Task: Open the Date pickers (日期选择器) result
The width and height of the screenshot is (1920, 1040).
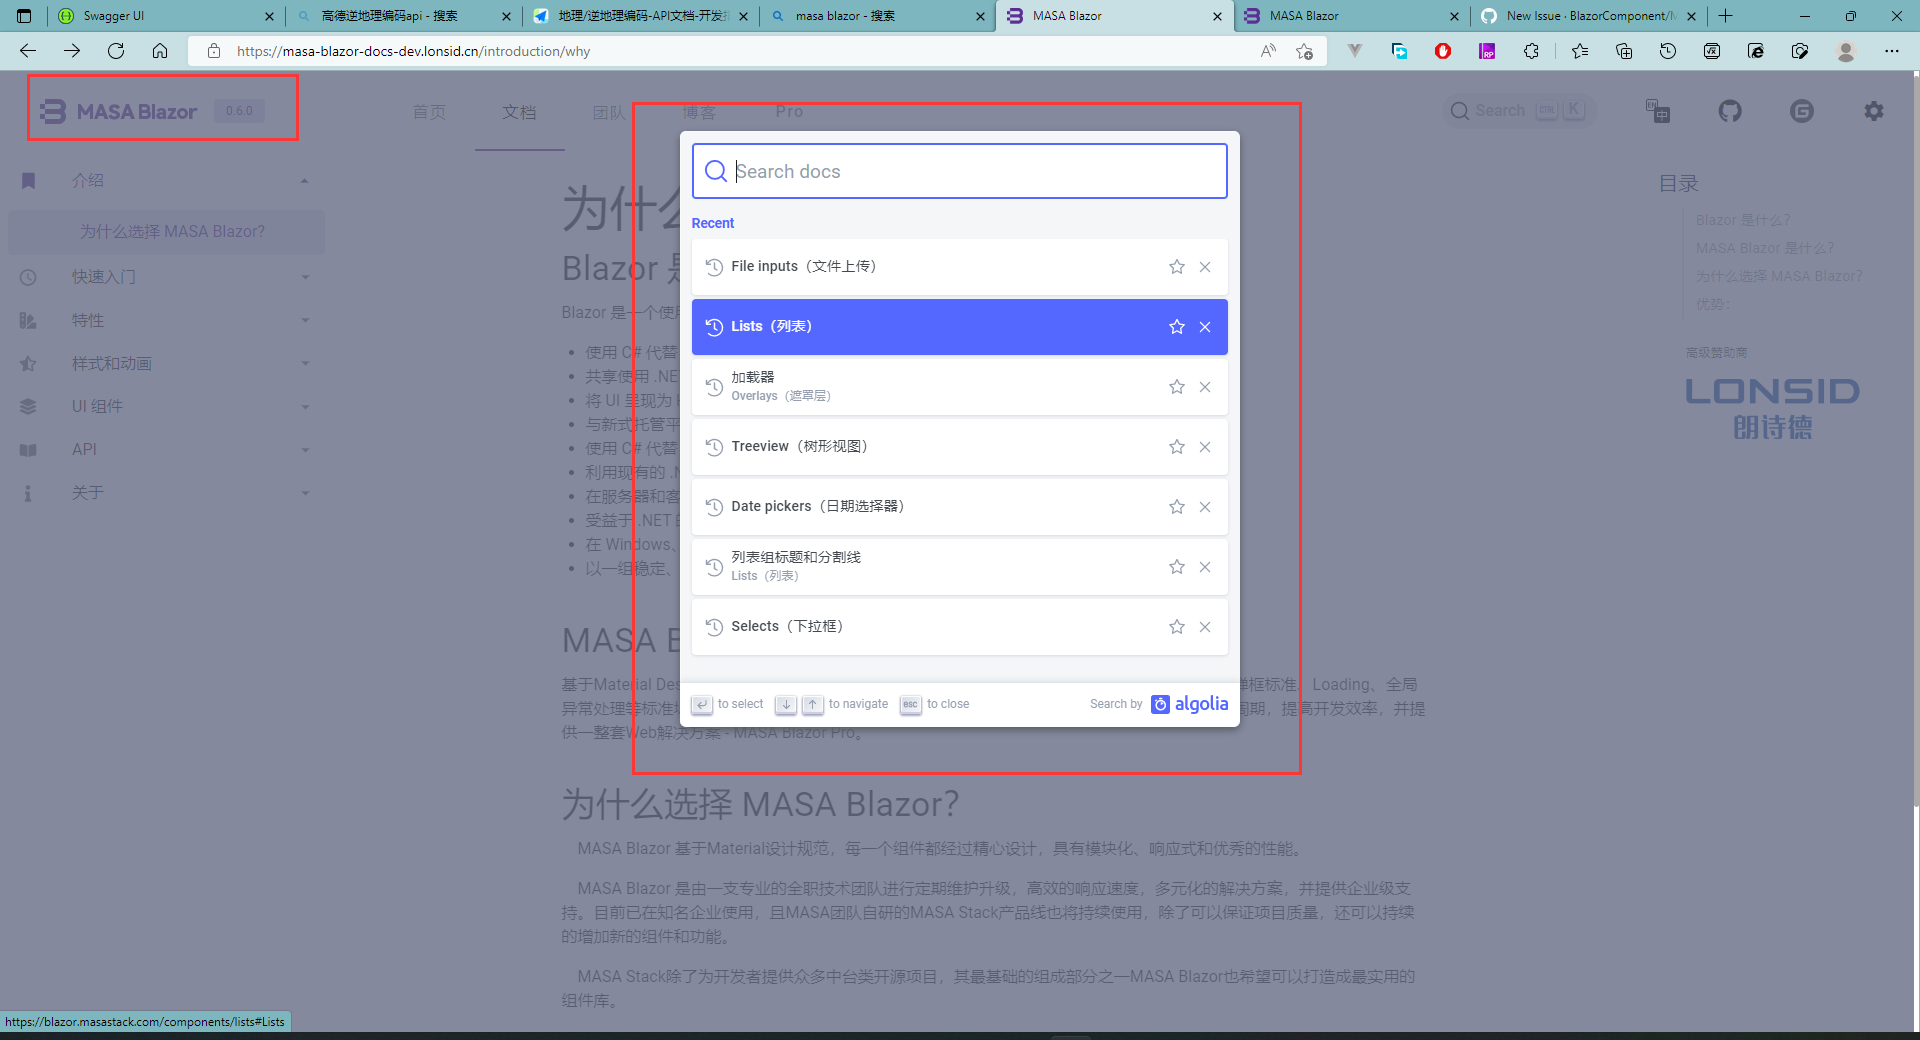Action: (959, 507)
